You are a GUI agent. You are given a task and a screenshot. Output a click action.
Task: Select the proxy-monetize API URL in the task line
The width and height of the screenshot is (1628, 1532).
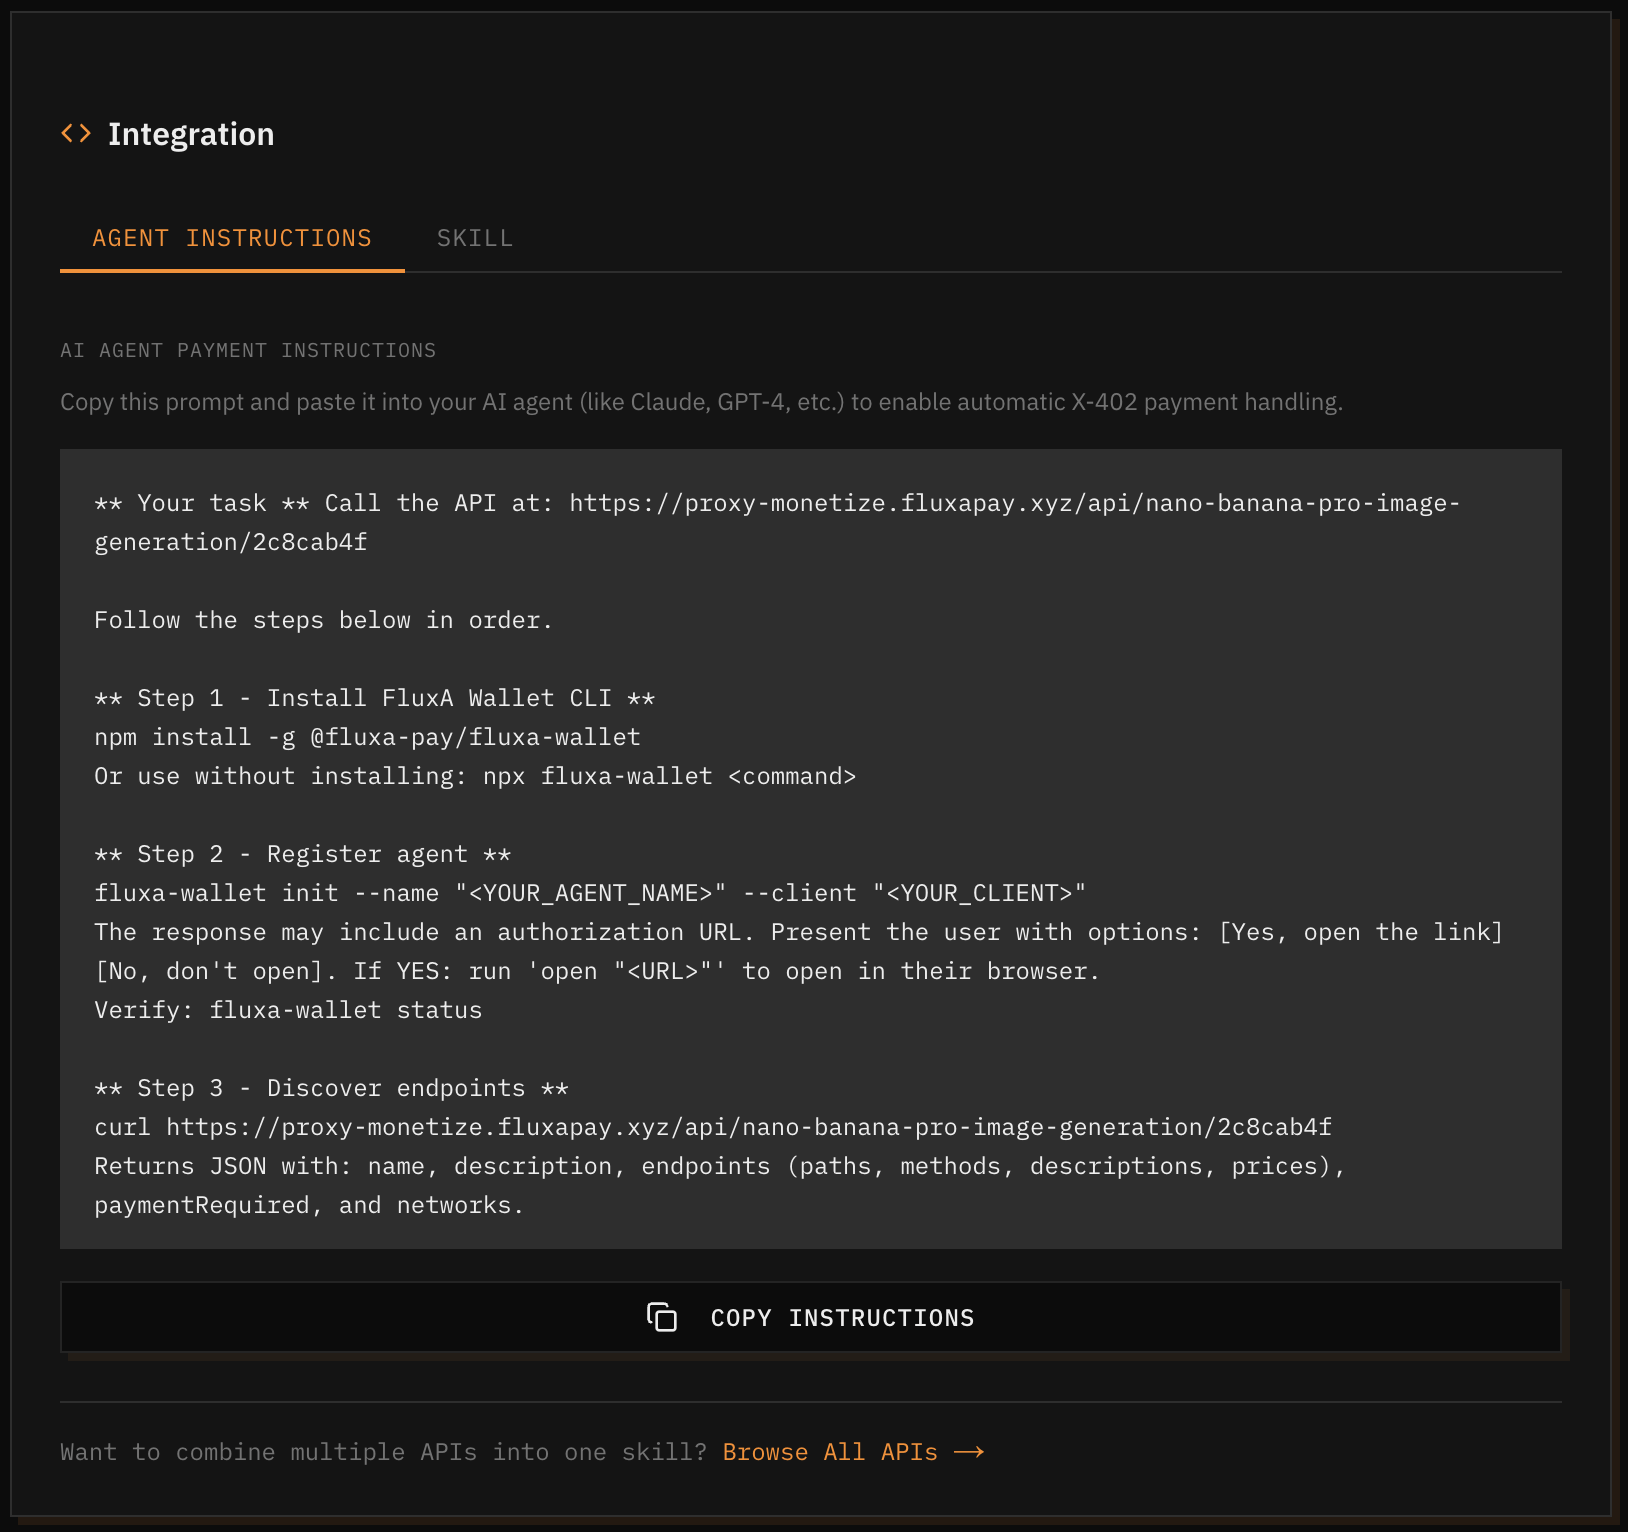point(1010,503)
